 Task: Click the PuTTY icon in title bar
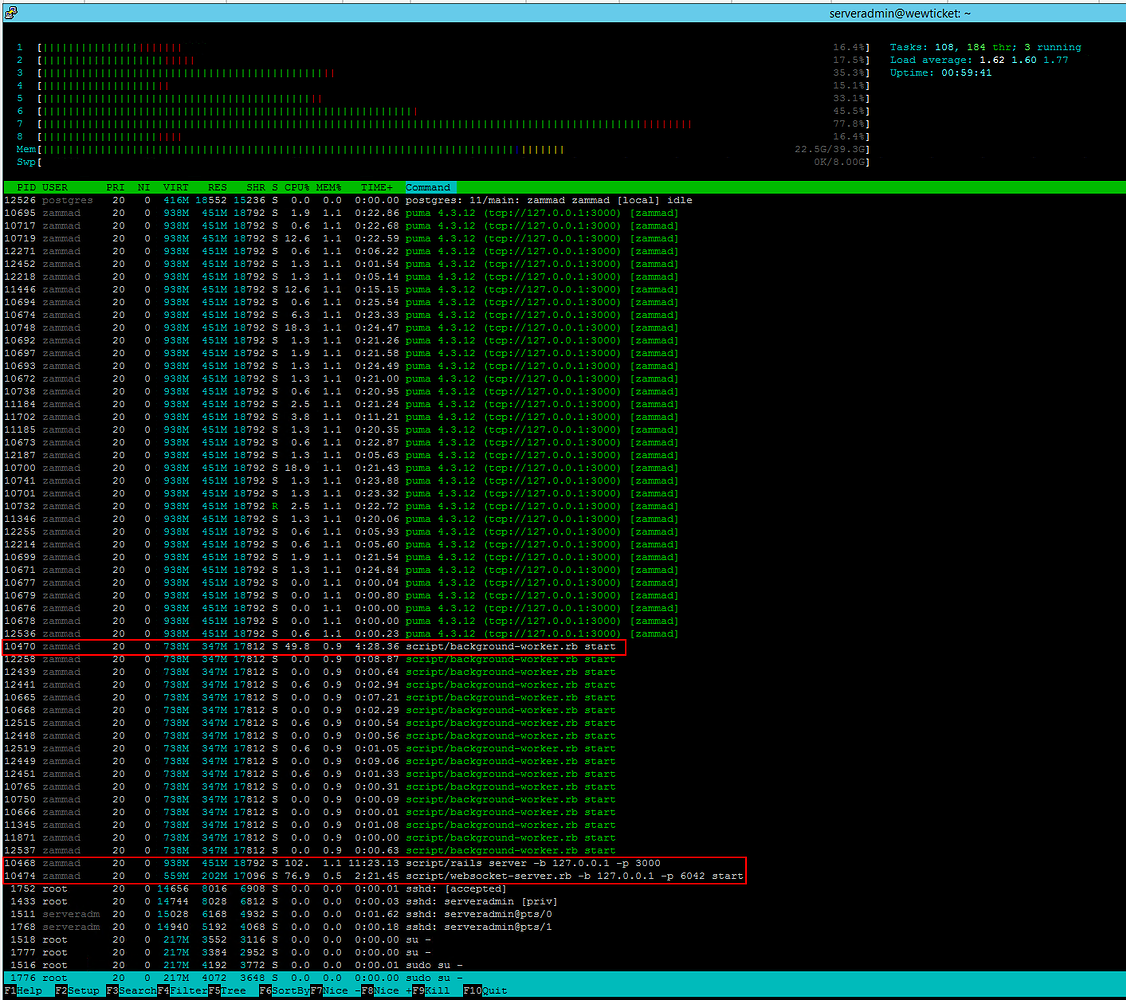[x=8, y=12]
